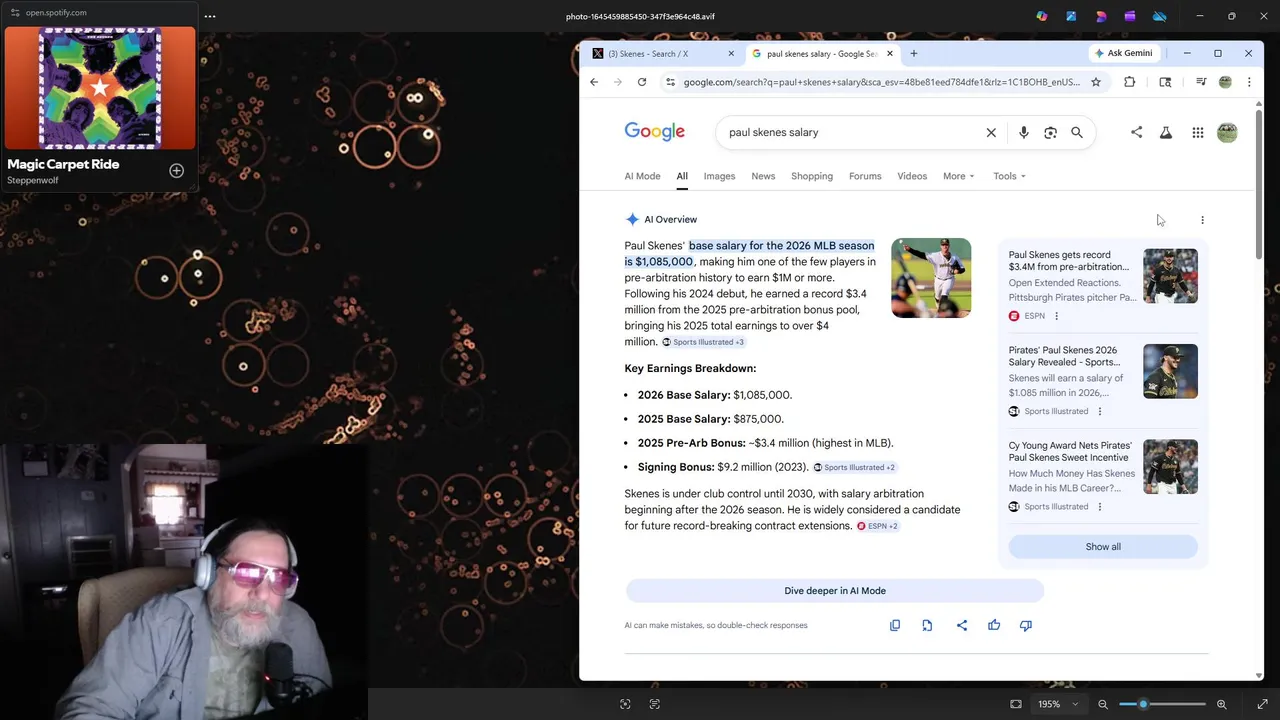Open Chrome media controls icon
1280x720 pixels.
click(1201, 82)
